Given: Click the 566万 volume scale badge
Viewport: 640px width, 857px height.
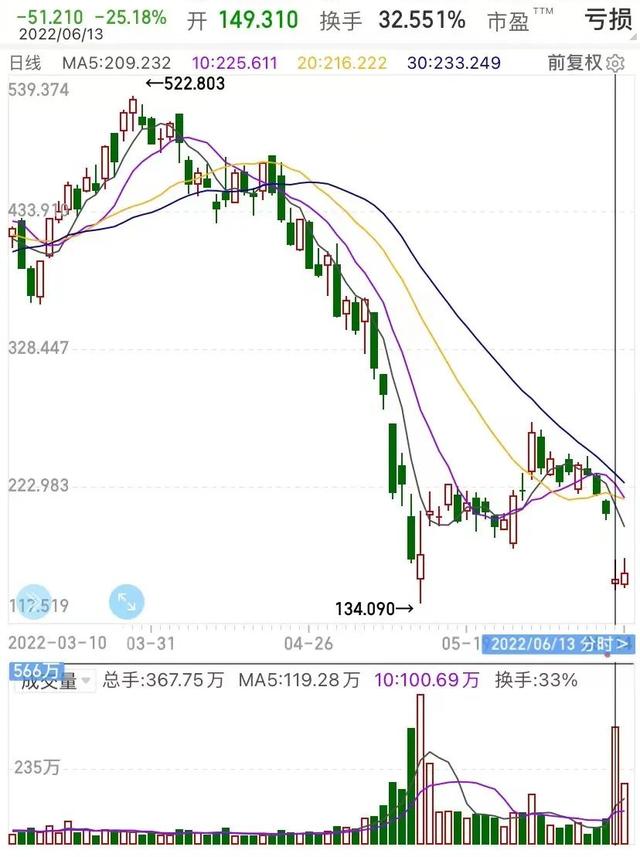Looking at the screenshot, I should tap(36, 670).
